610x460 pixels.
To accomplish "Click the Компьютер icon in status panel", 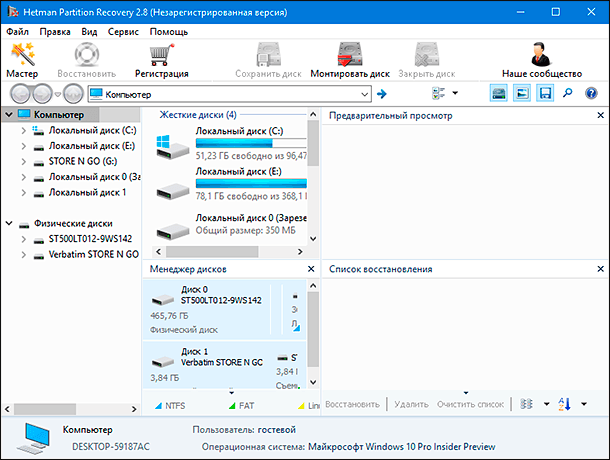I will point(34,439).
